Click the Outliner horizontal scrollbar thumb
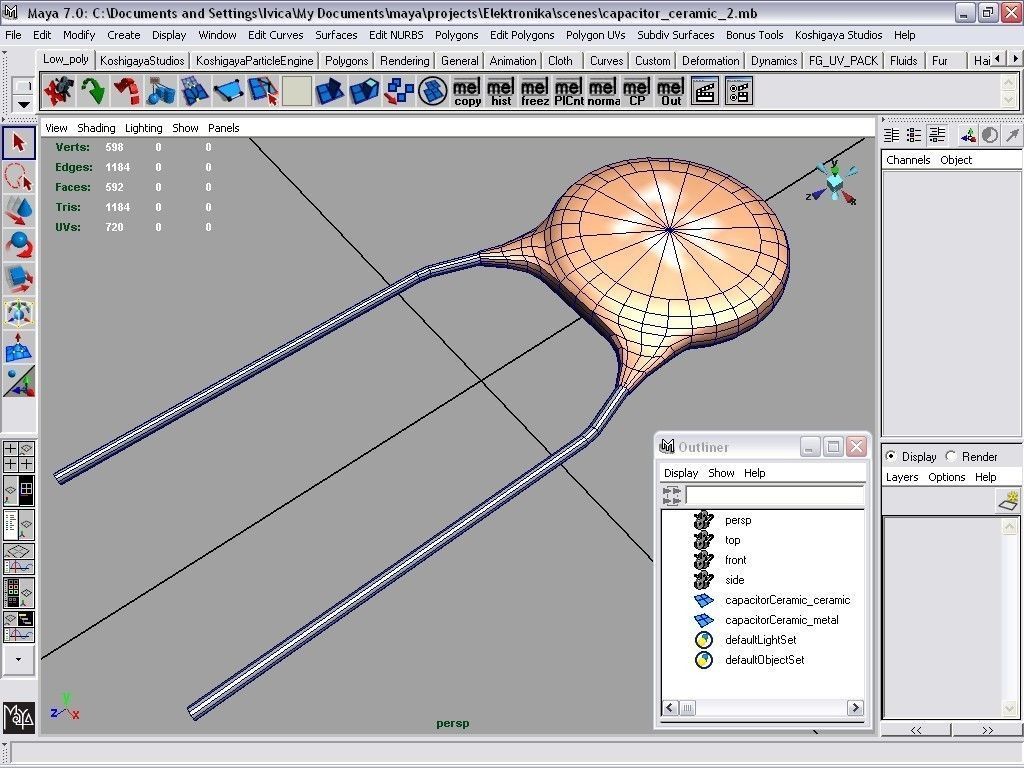The image size is (1024, 768). point(687,708)
